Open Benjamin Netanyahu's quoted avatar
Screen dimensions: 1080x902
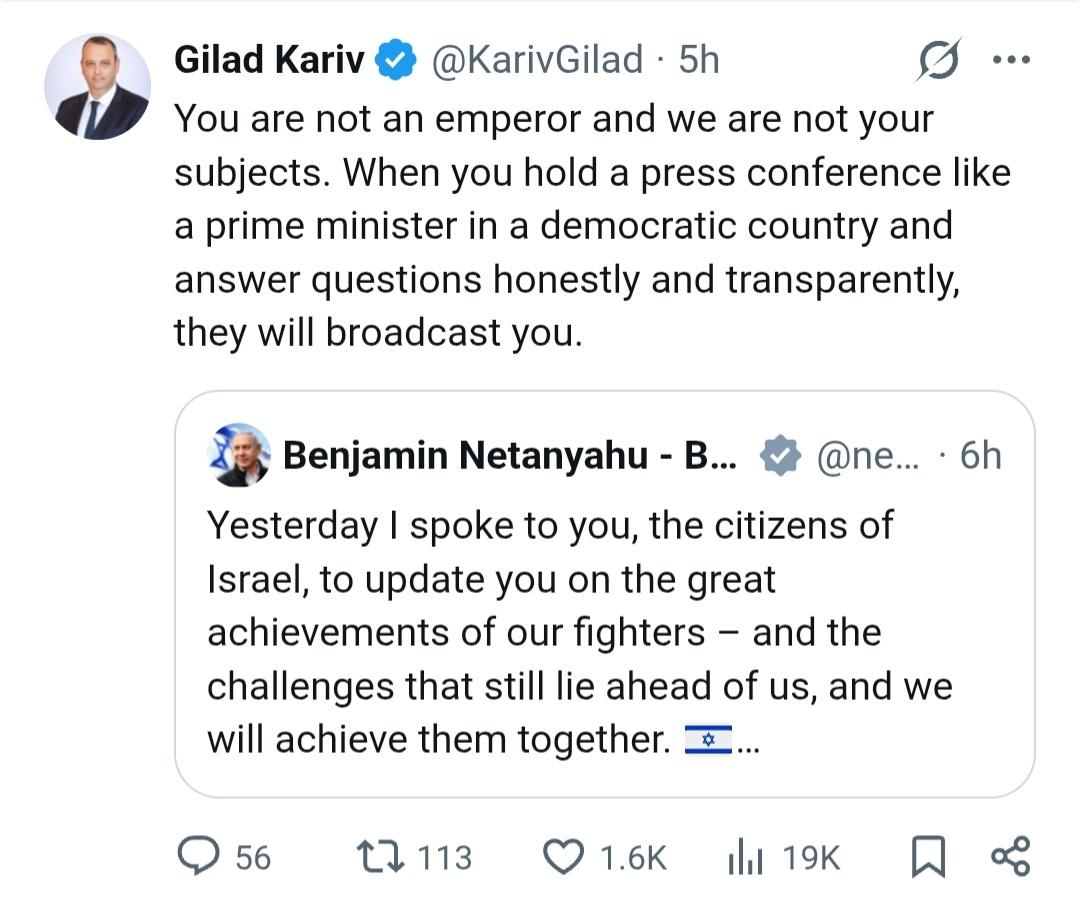239,455
